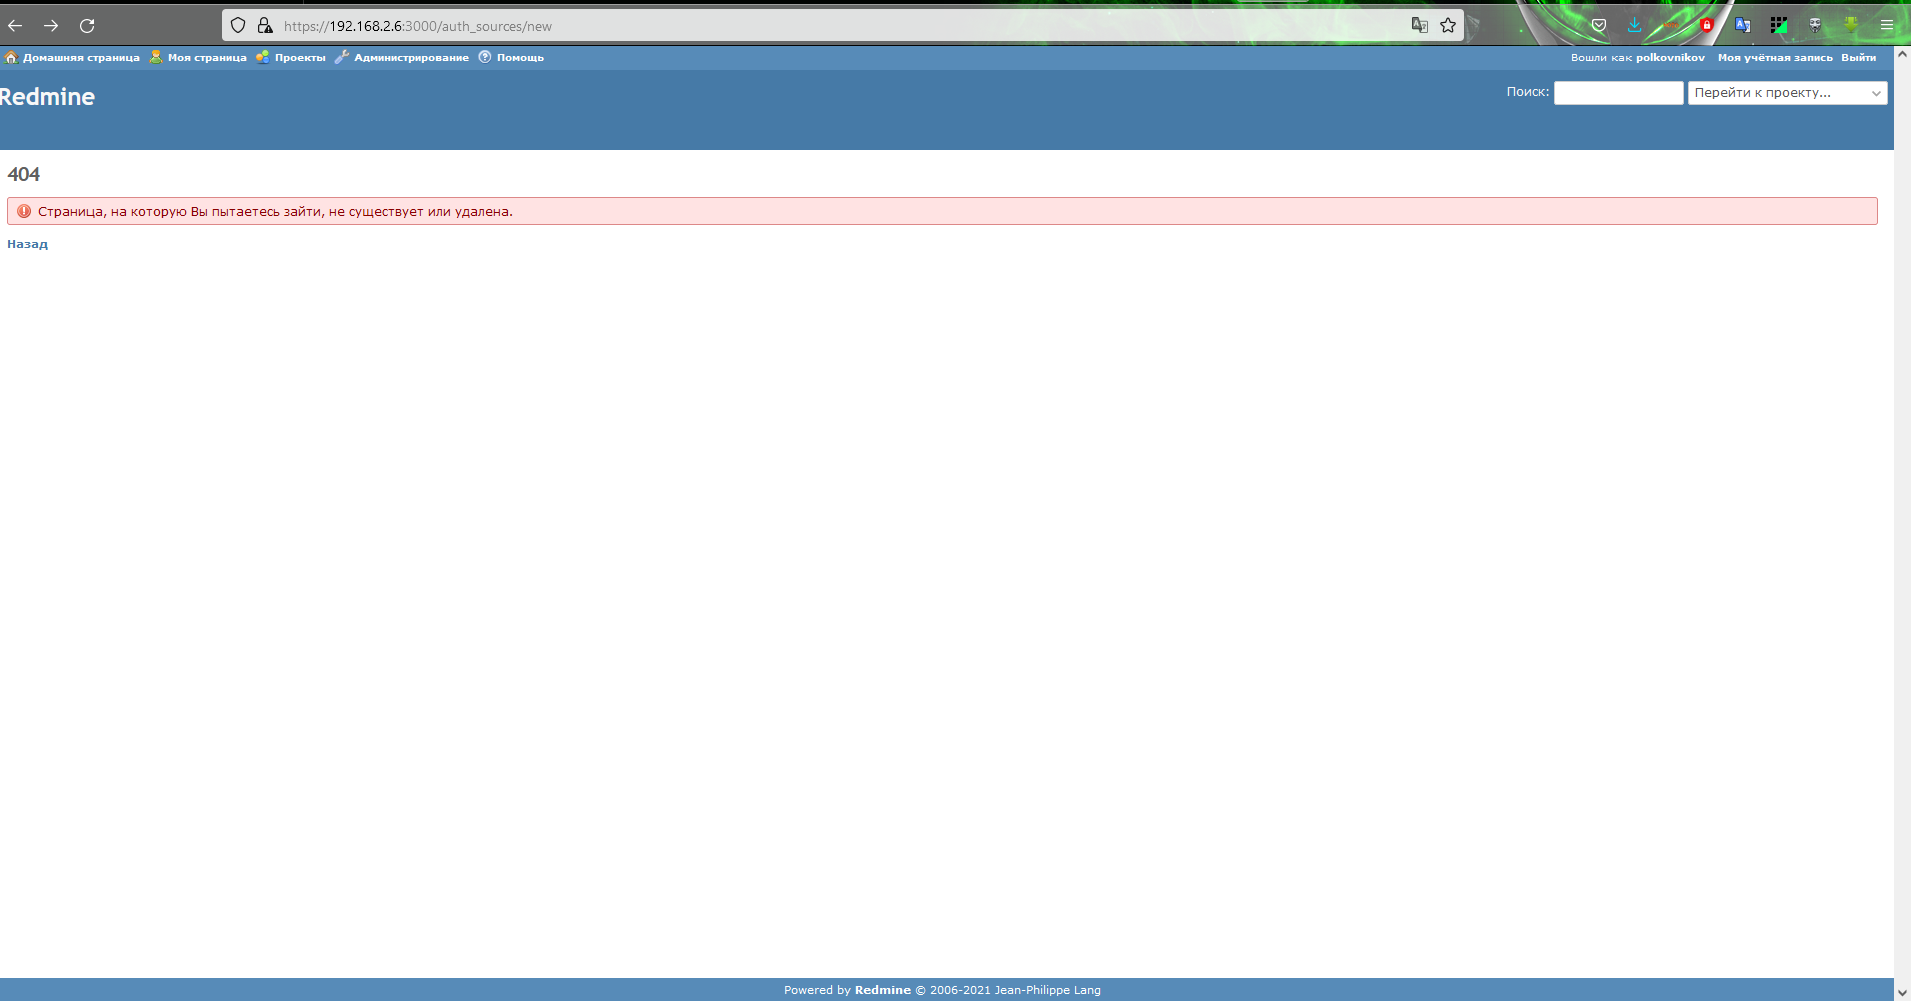Click the help icon beside Помощь

point(485,57)
